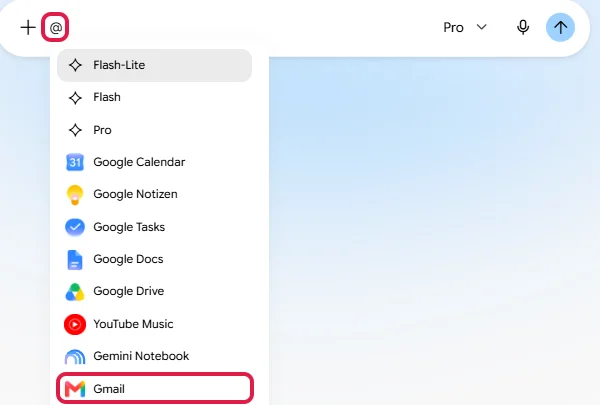Click the Gemini Notebook arc icon
The width and height of the screenshot is (600, 405).
75,356
